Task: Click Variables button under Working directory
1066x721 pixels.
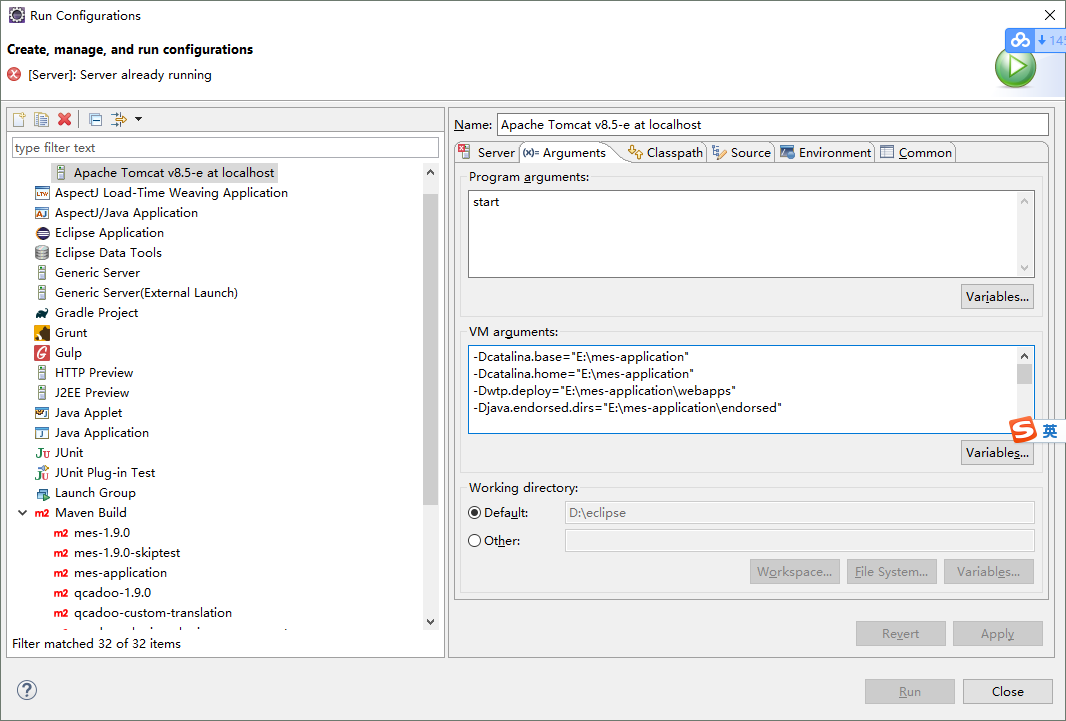Action: tap(988, 571)
